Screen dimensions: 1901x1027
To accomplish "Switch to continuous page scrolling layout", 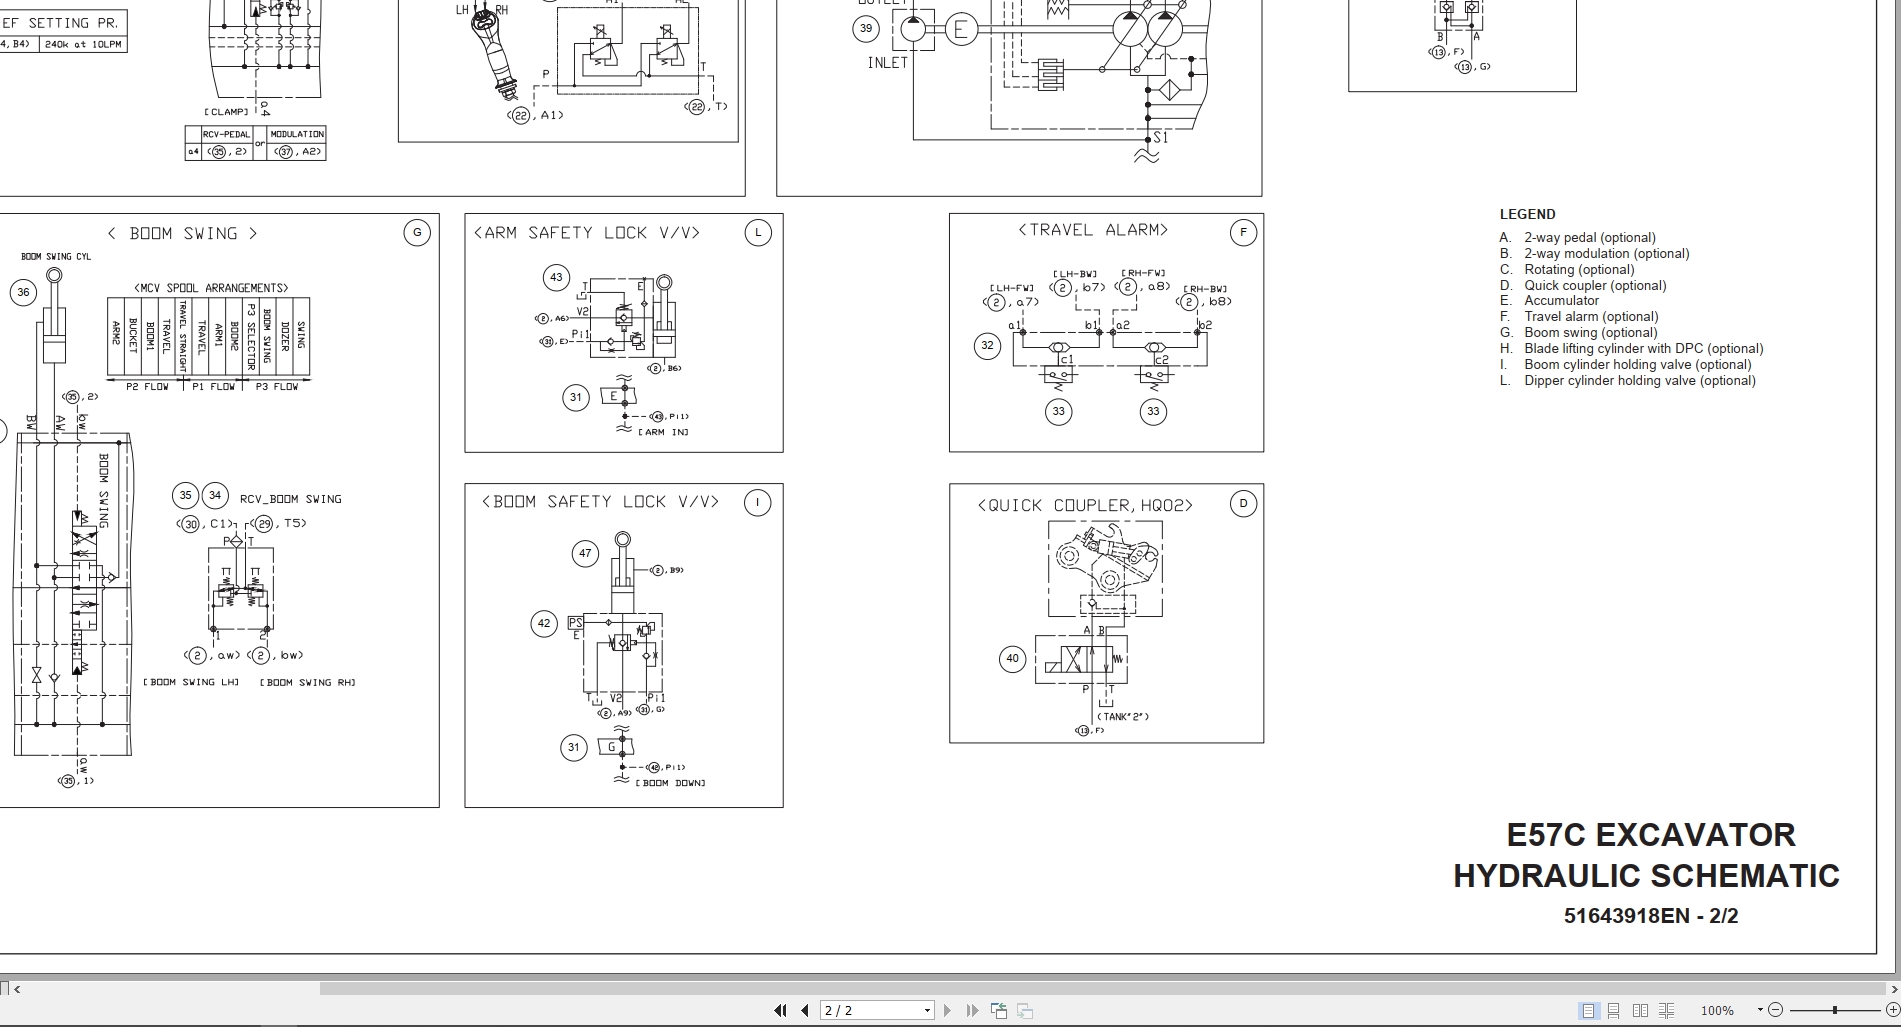I will (x=1613, y=1010).
